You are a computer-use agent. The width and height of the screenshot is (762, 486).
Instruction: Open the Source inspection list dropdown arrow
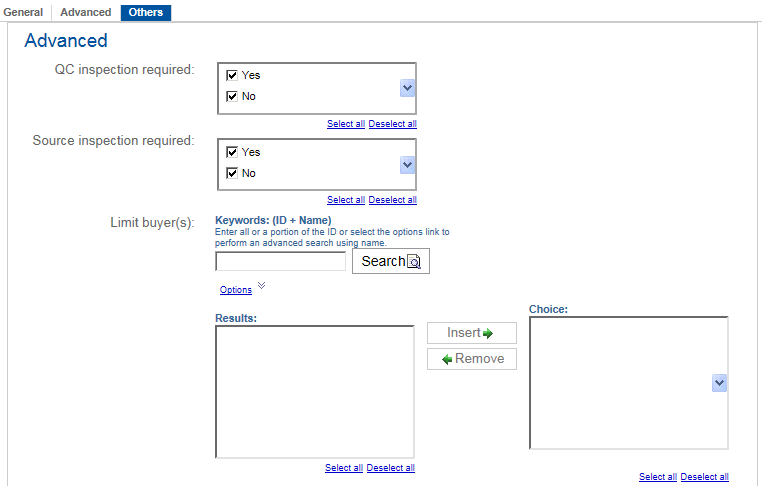click(x=407, y=164)
